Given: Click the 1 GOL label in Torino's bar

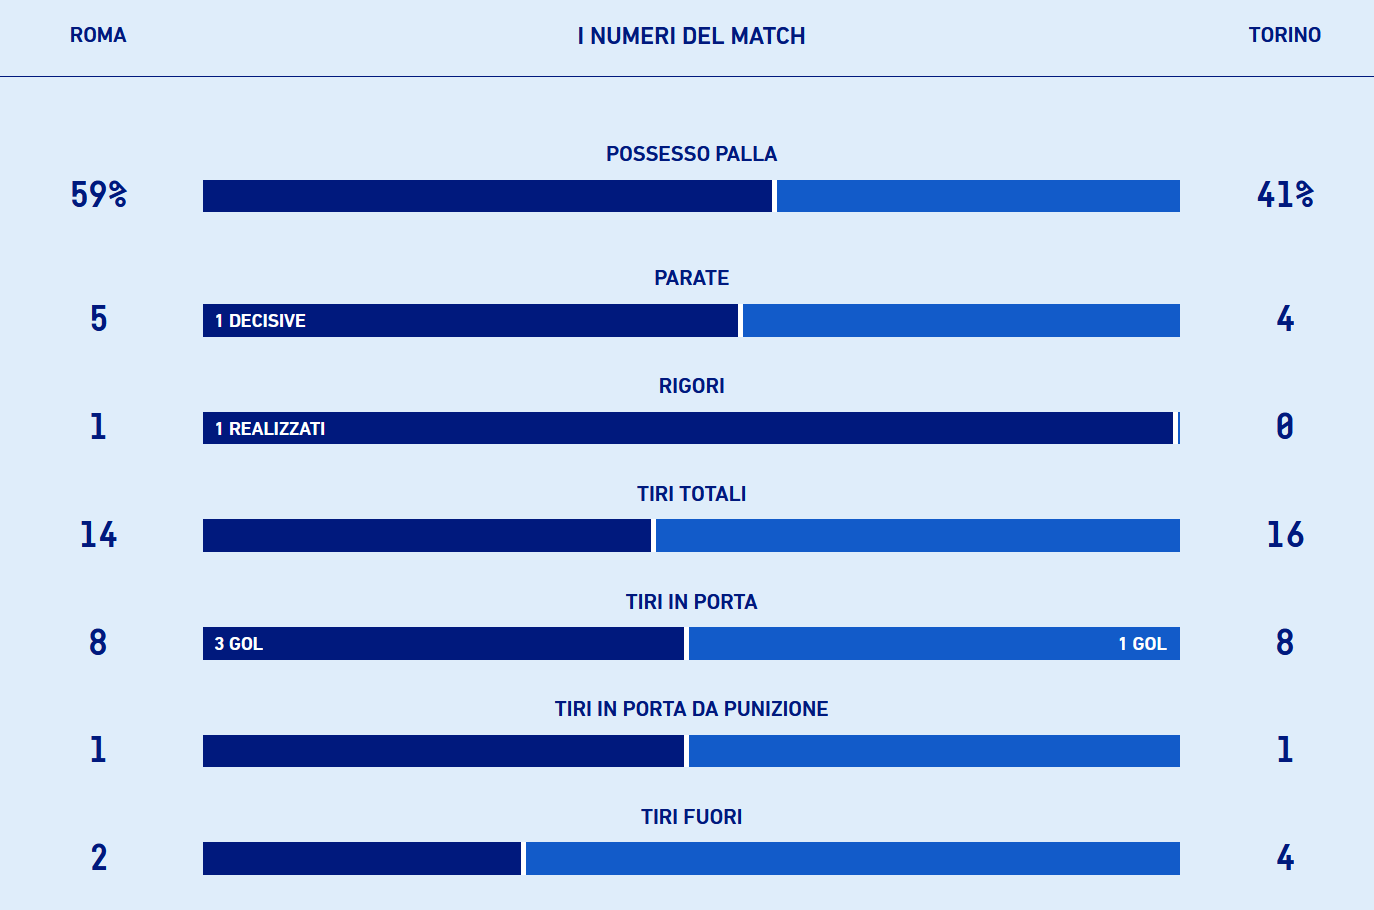Looking at the screenshot, I should tap(1142, 644).
